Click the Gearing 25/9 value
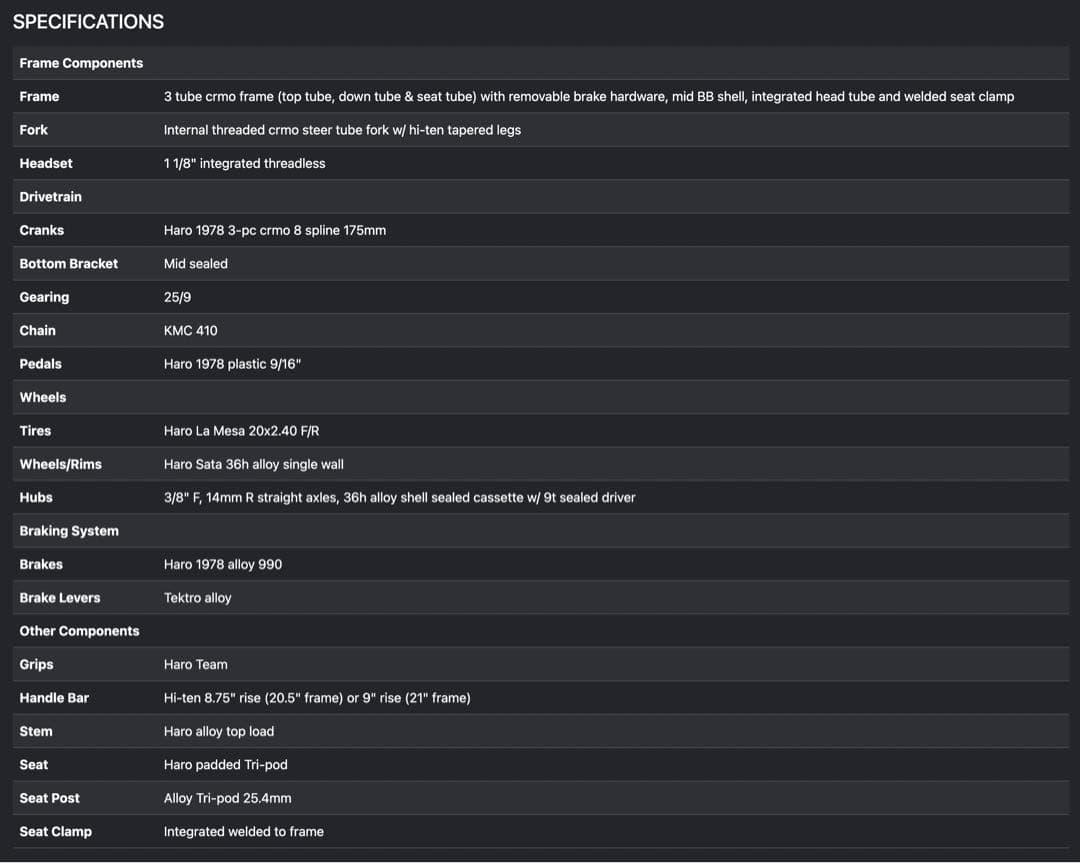This screenshot has height=863, width=1080. click(178, 298)
